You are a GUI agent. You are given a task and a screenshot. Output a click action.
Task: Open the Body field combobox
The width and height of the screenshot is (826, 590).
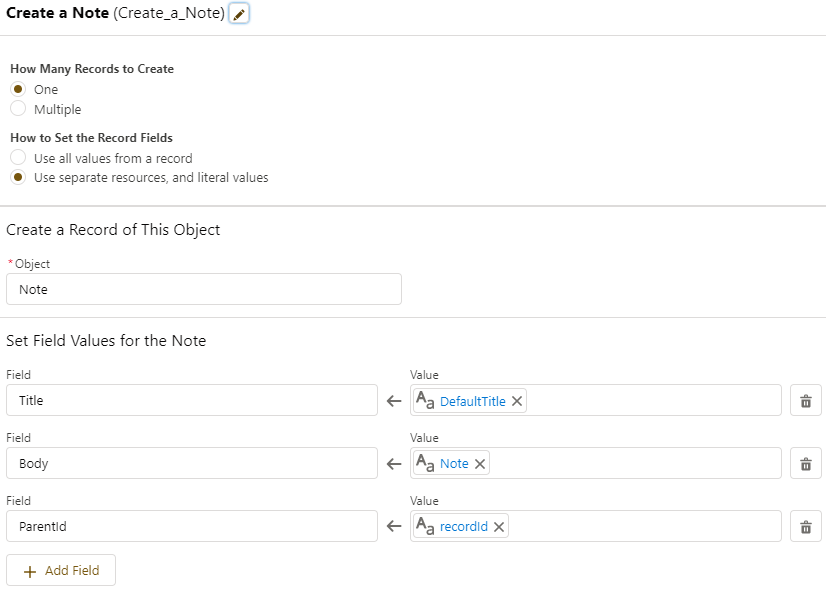pos(192,464)
